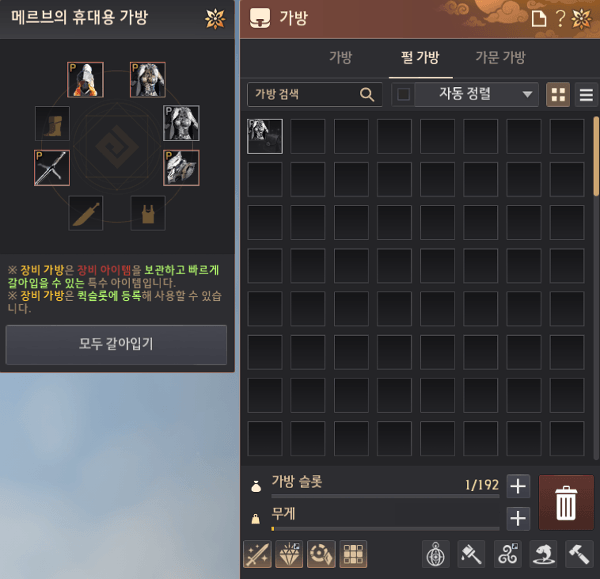Open the sword enhancement icon
Screen dimensions: 600x579
click(258, 554)
